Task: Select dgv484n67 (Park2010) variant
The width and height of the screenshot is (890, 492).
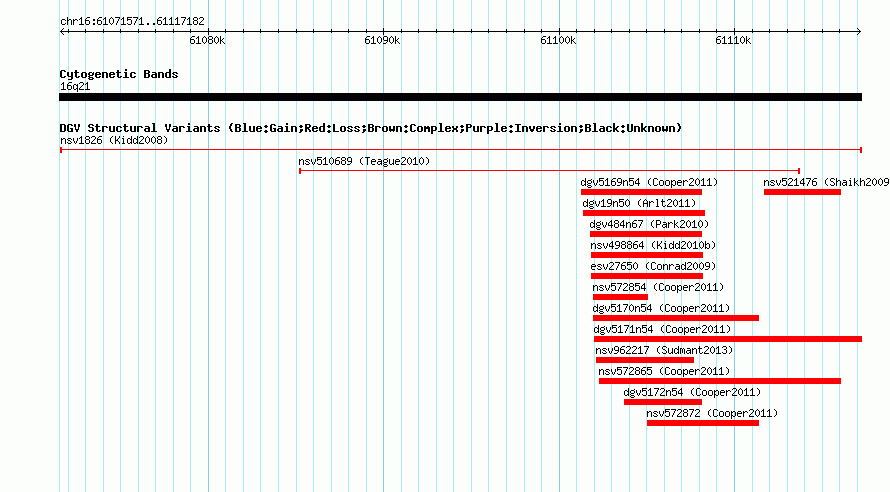Action: 649,225
